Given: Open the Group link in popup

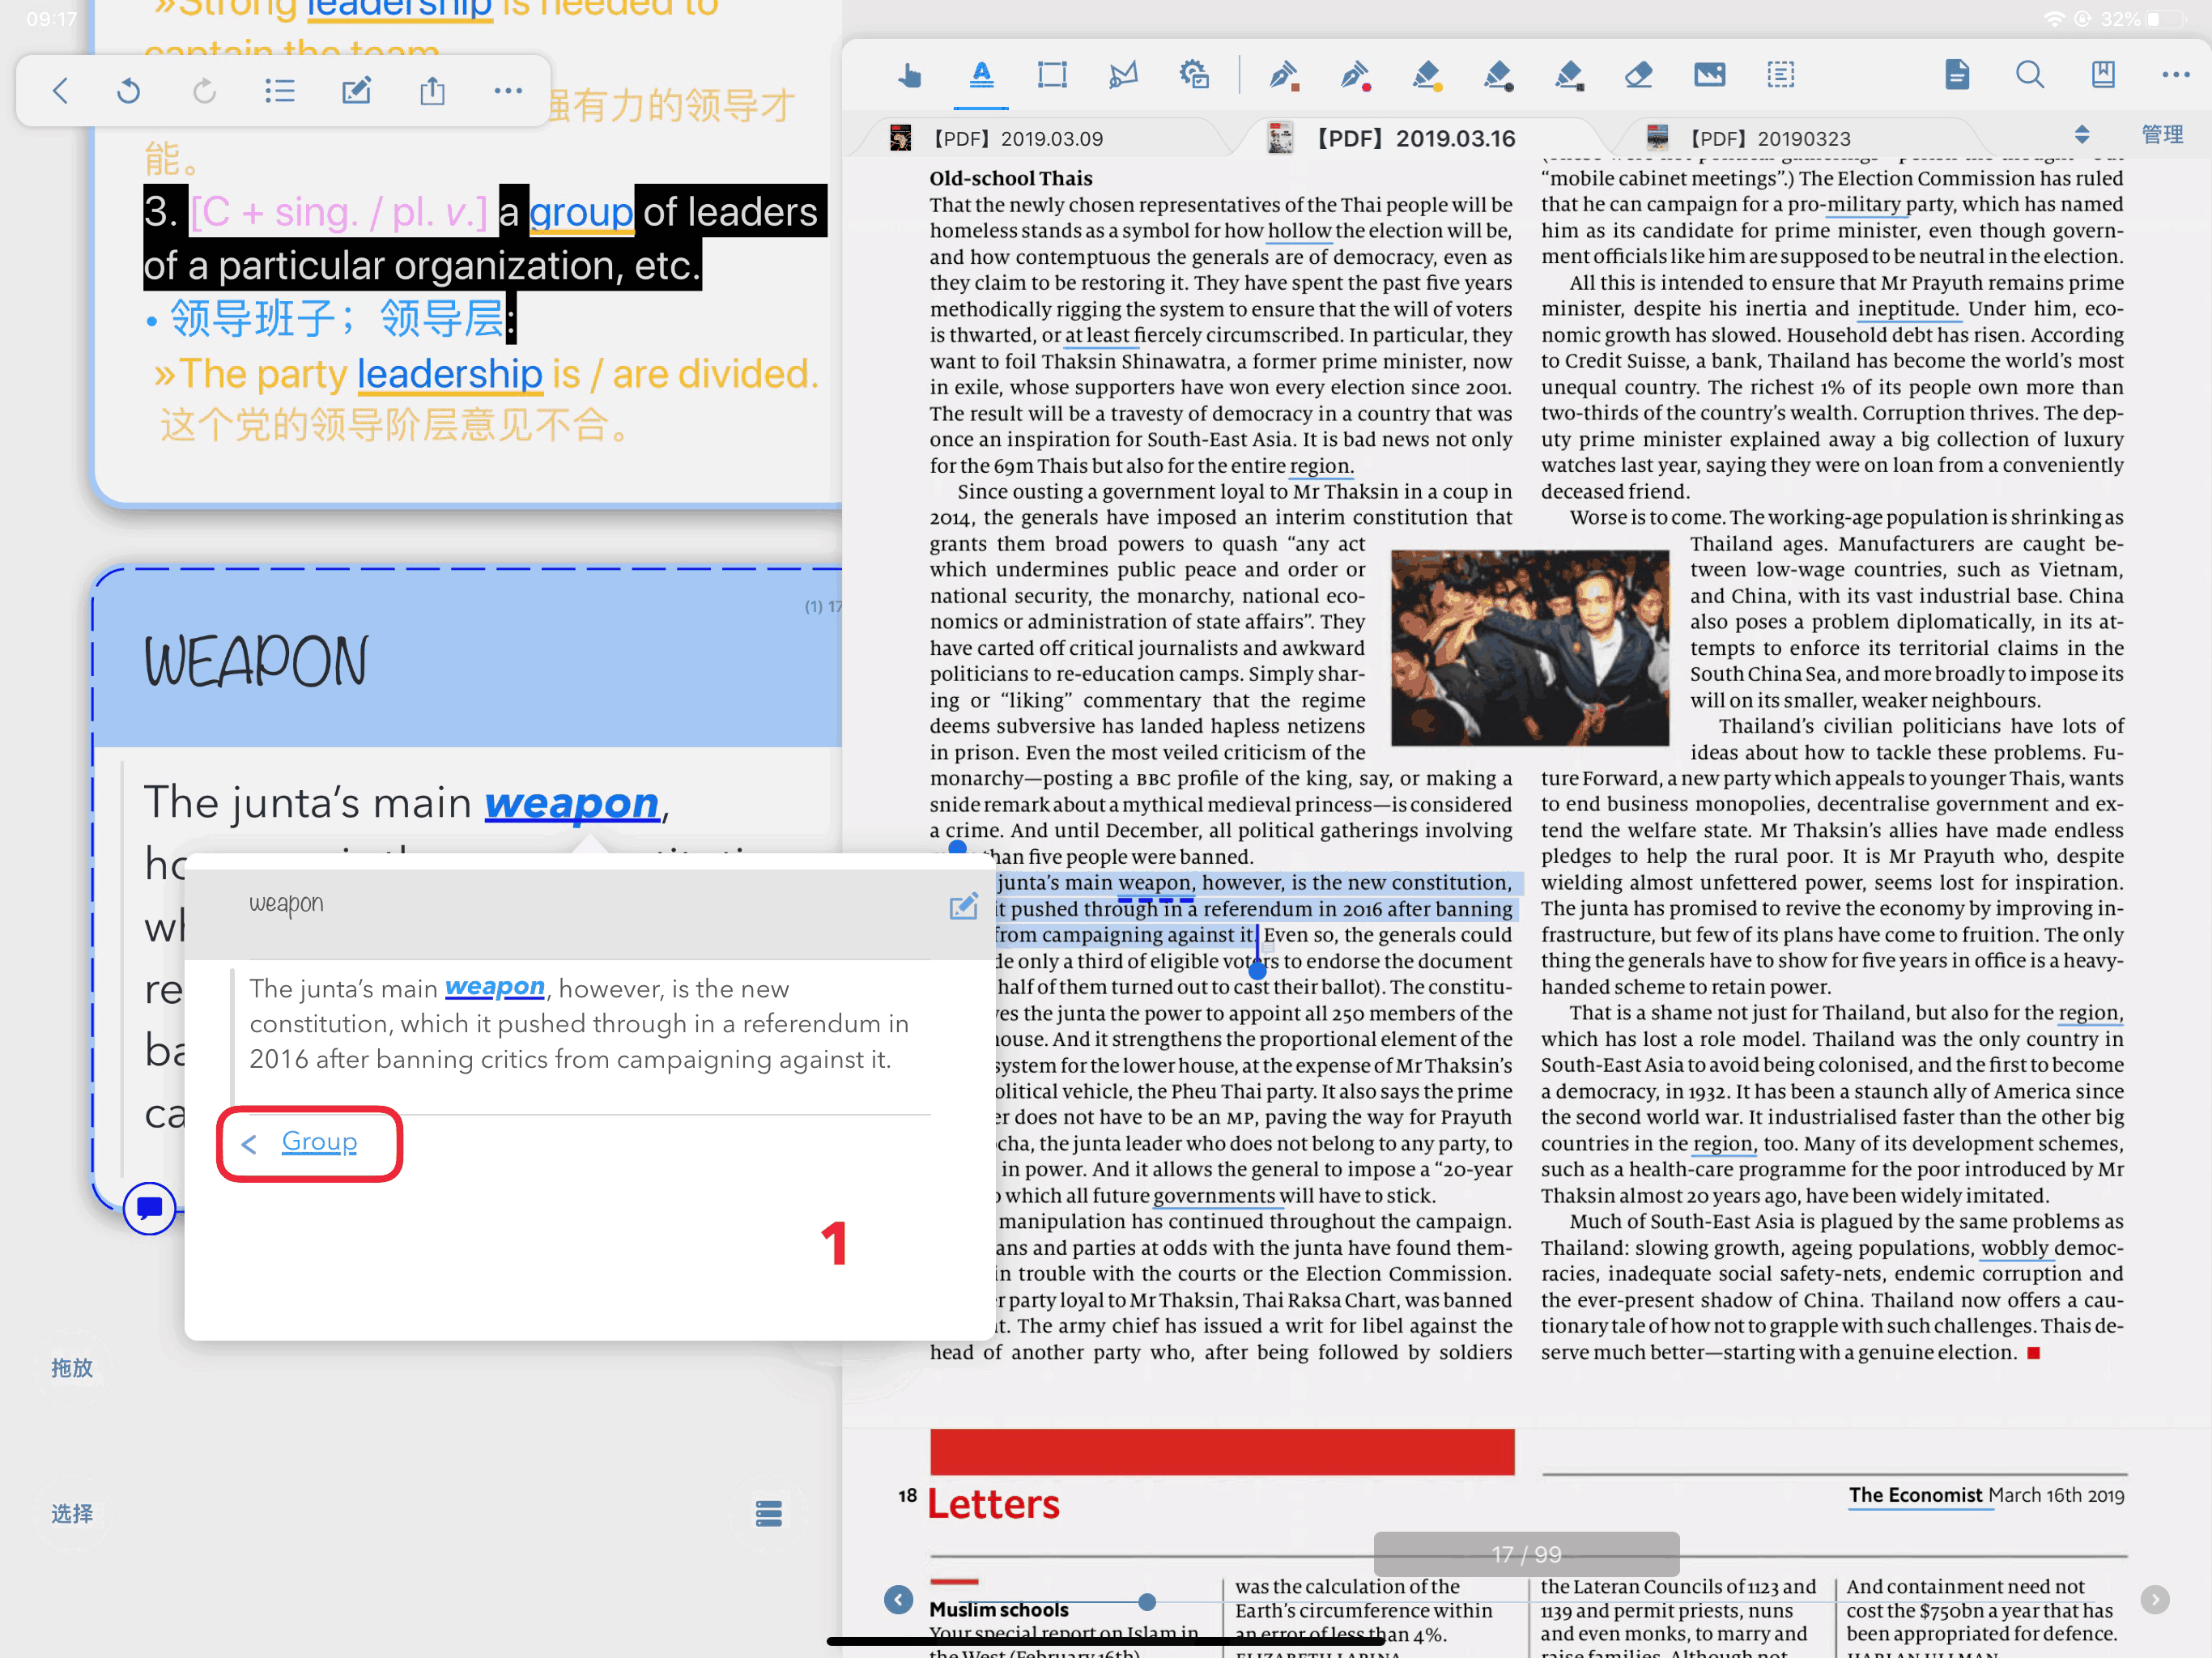Looking at the screenshot, I should click(319, 1142).
